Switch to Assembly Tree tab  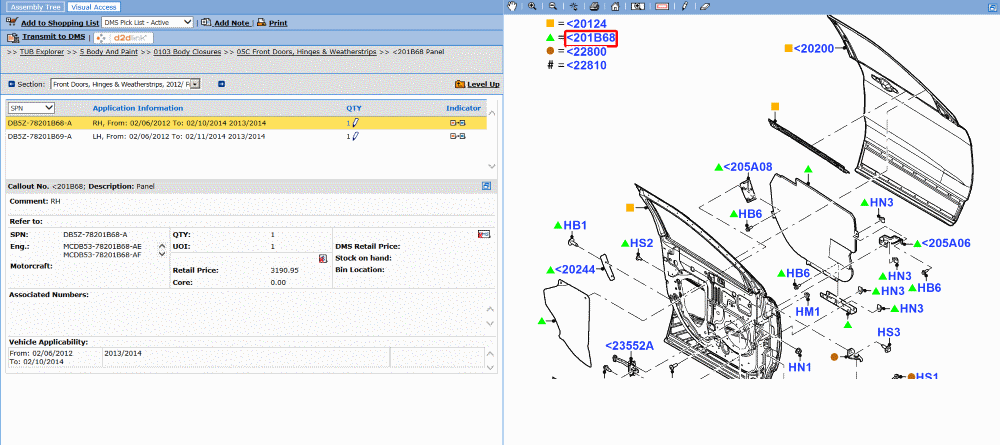coord(36,7)
